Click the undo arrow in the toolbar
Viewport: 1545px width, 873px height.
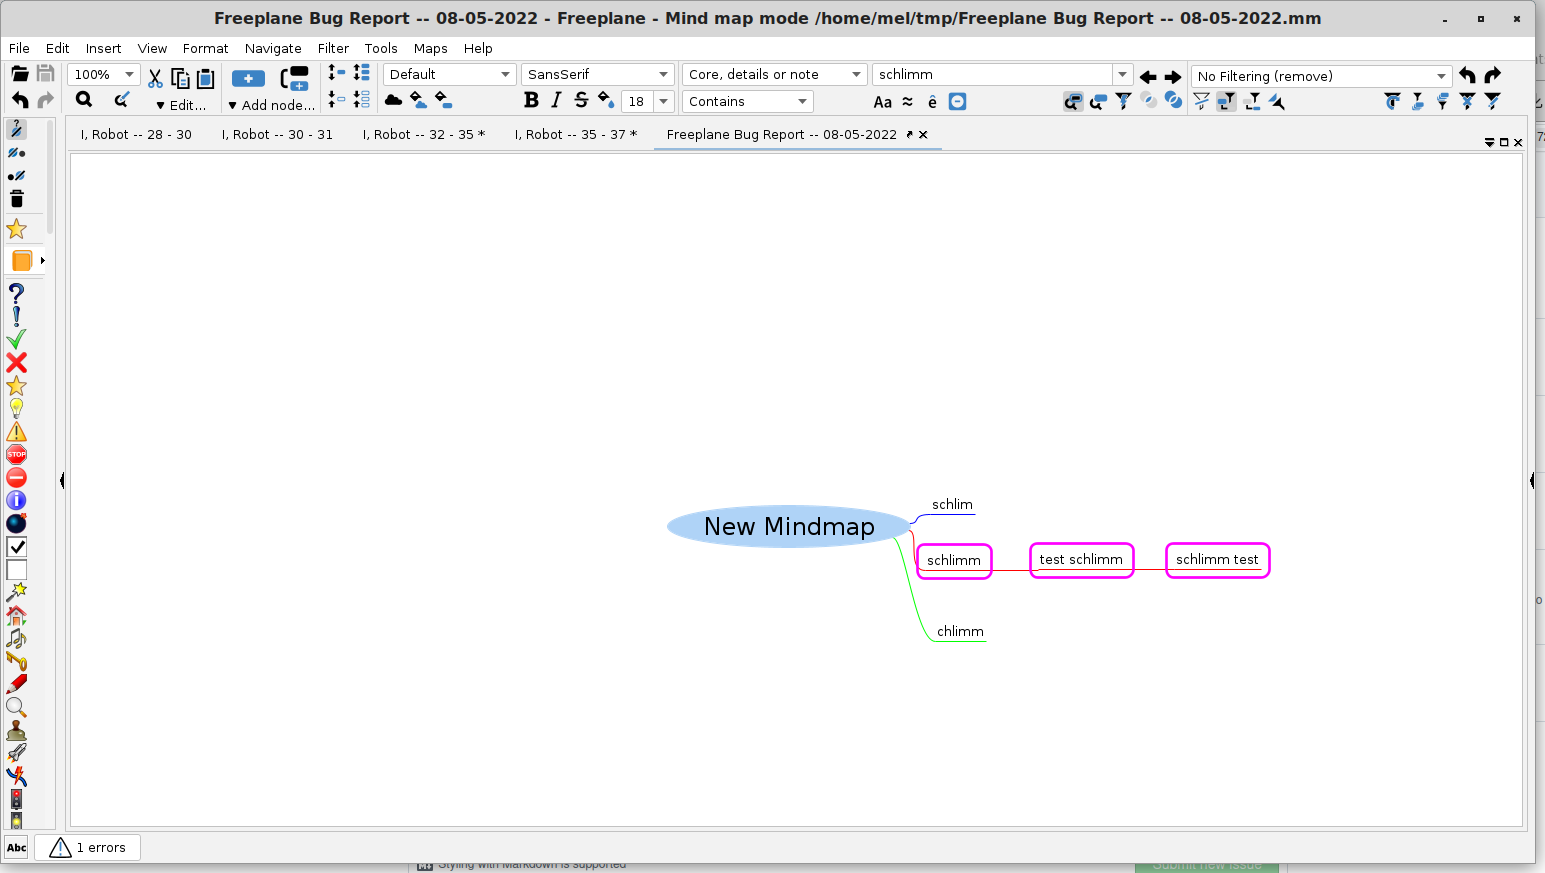point(18,99)
